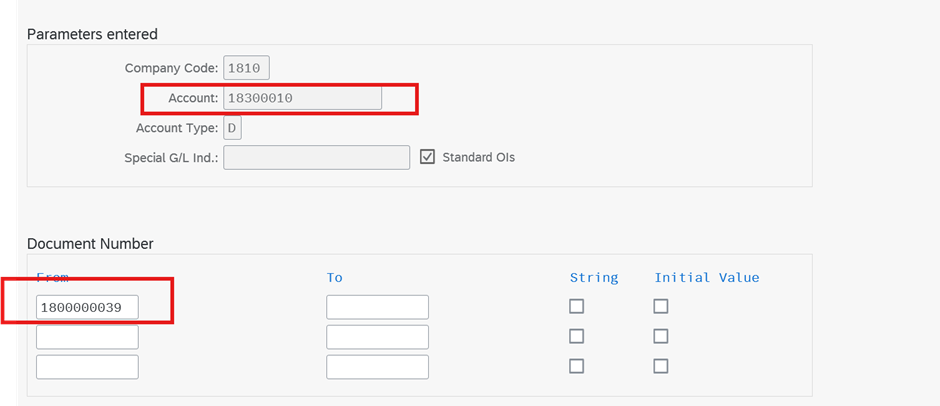This screenshot has height=406, width=940.
Task: Tick the String checkbox in second document row
Action: click(576, 336)
